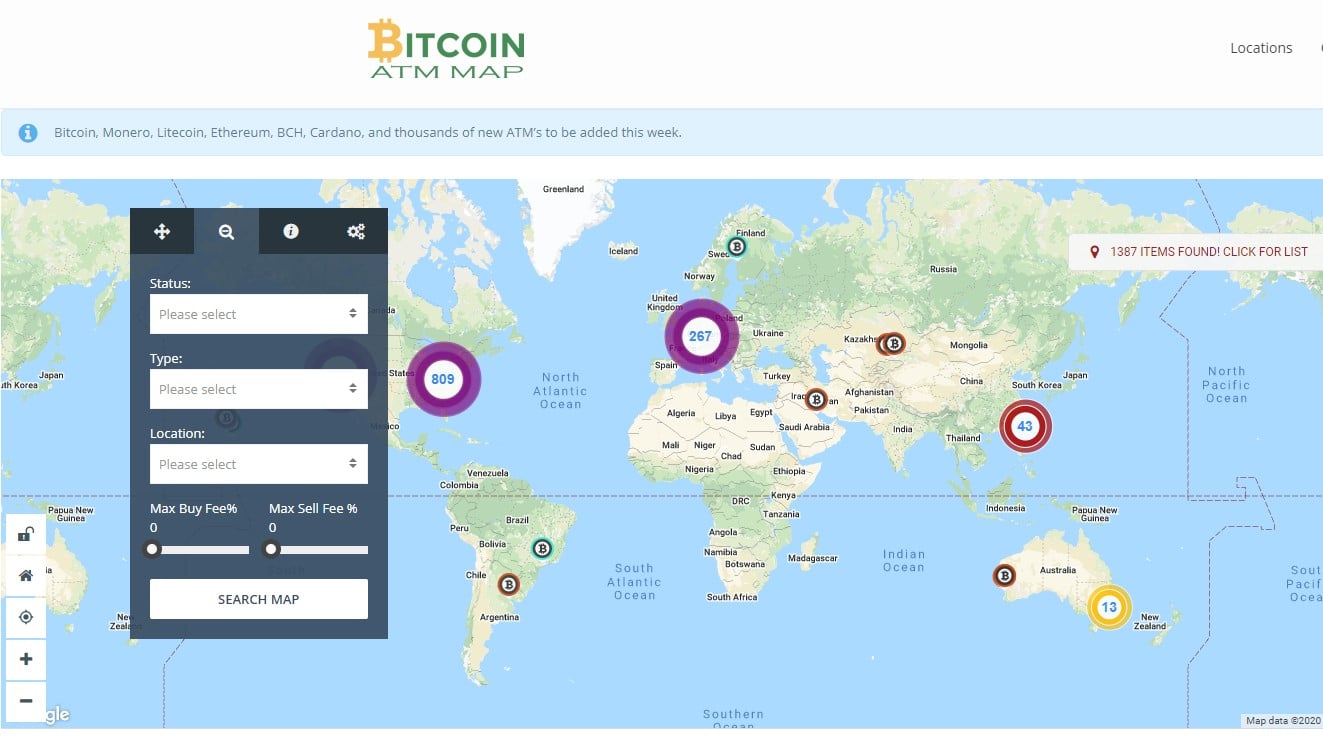Click the 267 cluster over Europe
Viewport: 1323px width, 754px height.
[x=701, y=336]
